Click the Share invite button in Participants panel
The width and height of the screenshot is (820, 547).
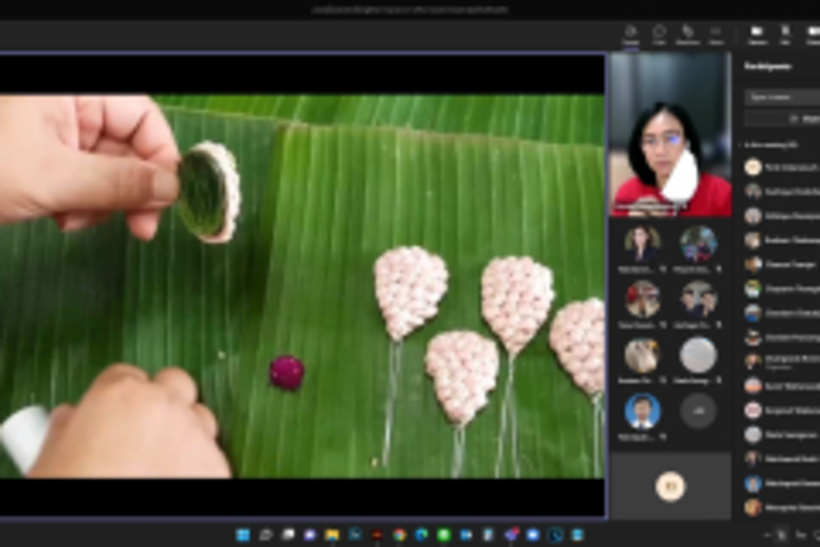[x=782, y=119]
